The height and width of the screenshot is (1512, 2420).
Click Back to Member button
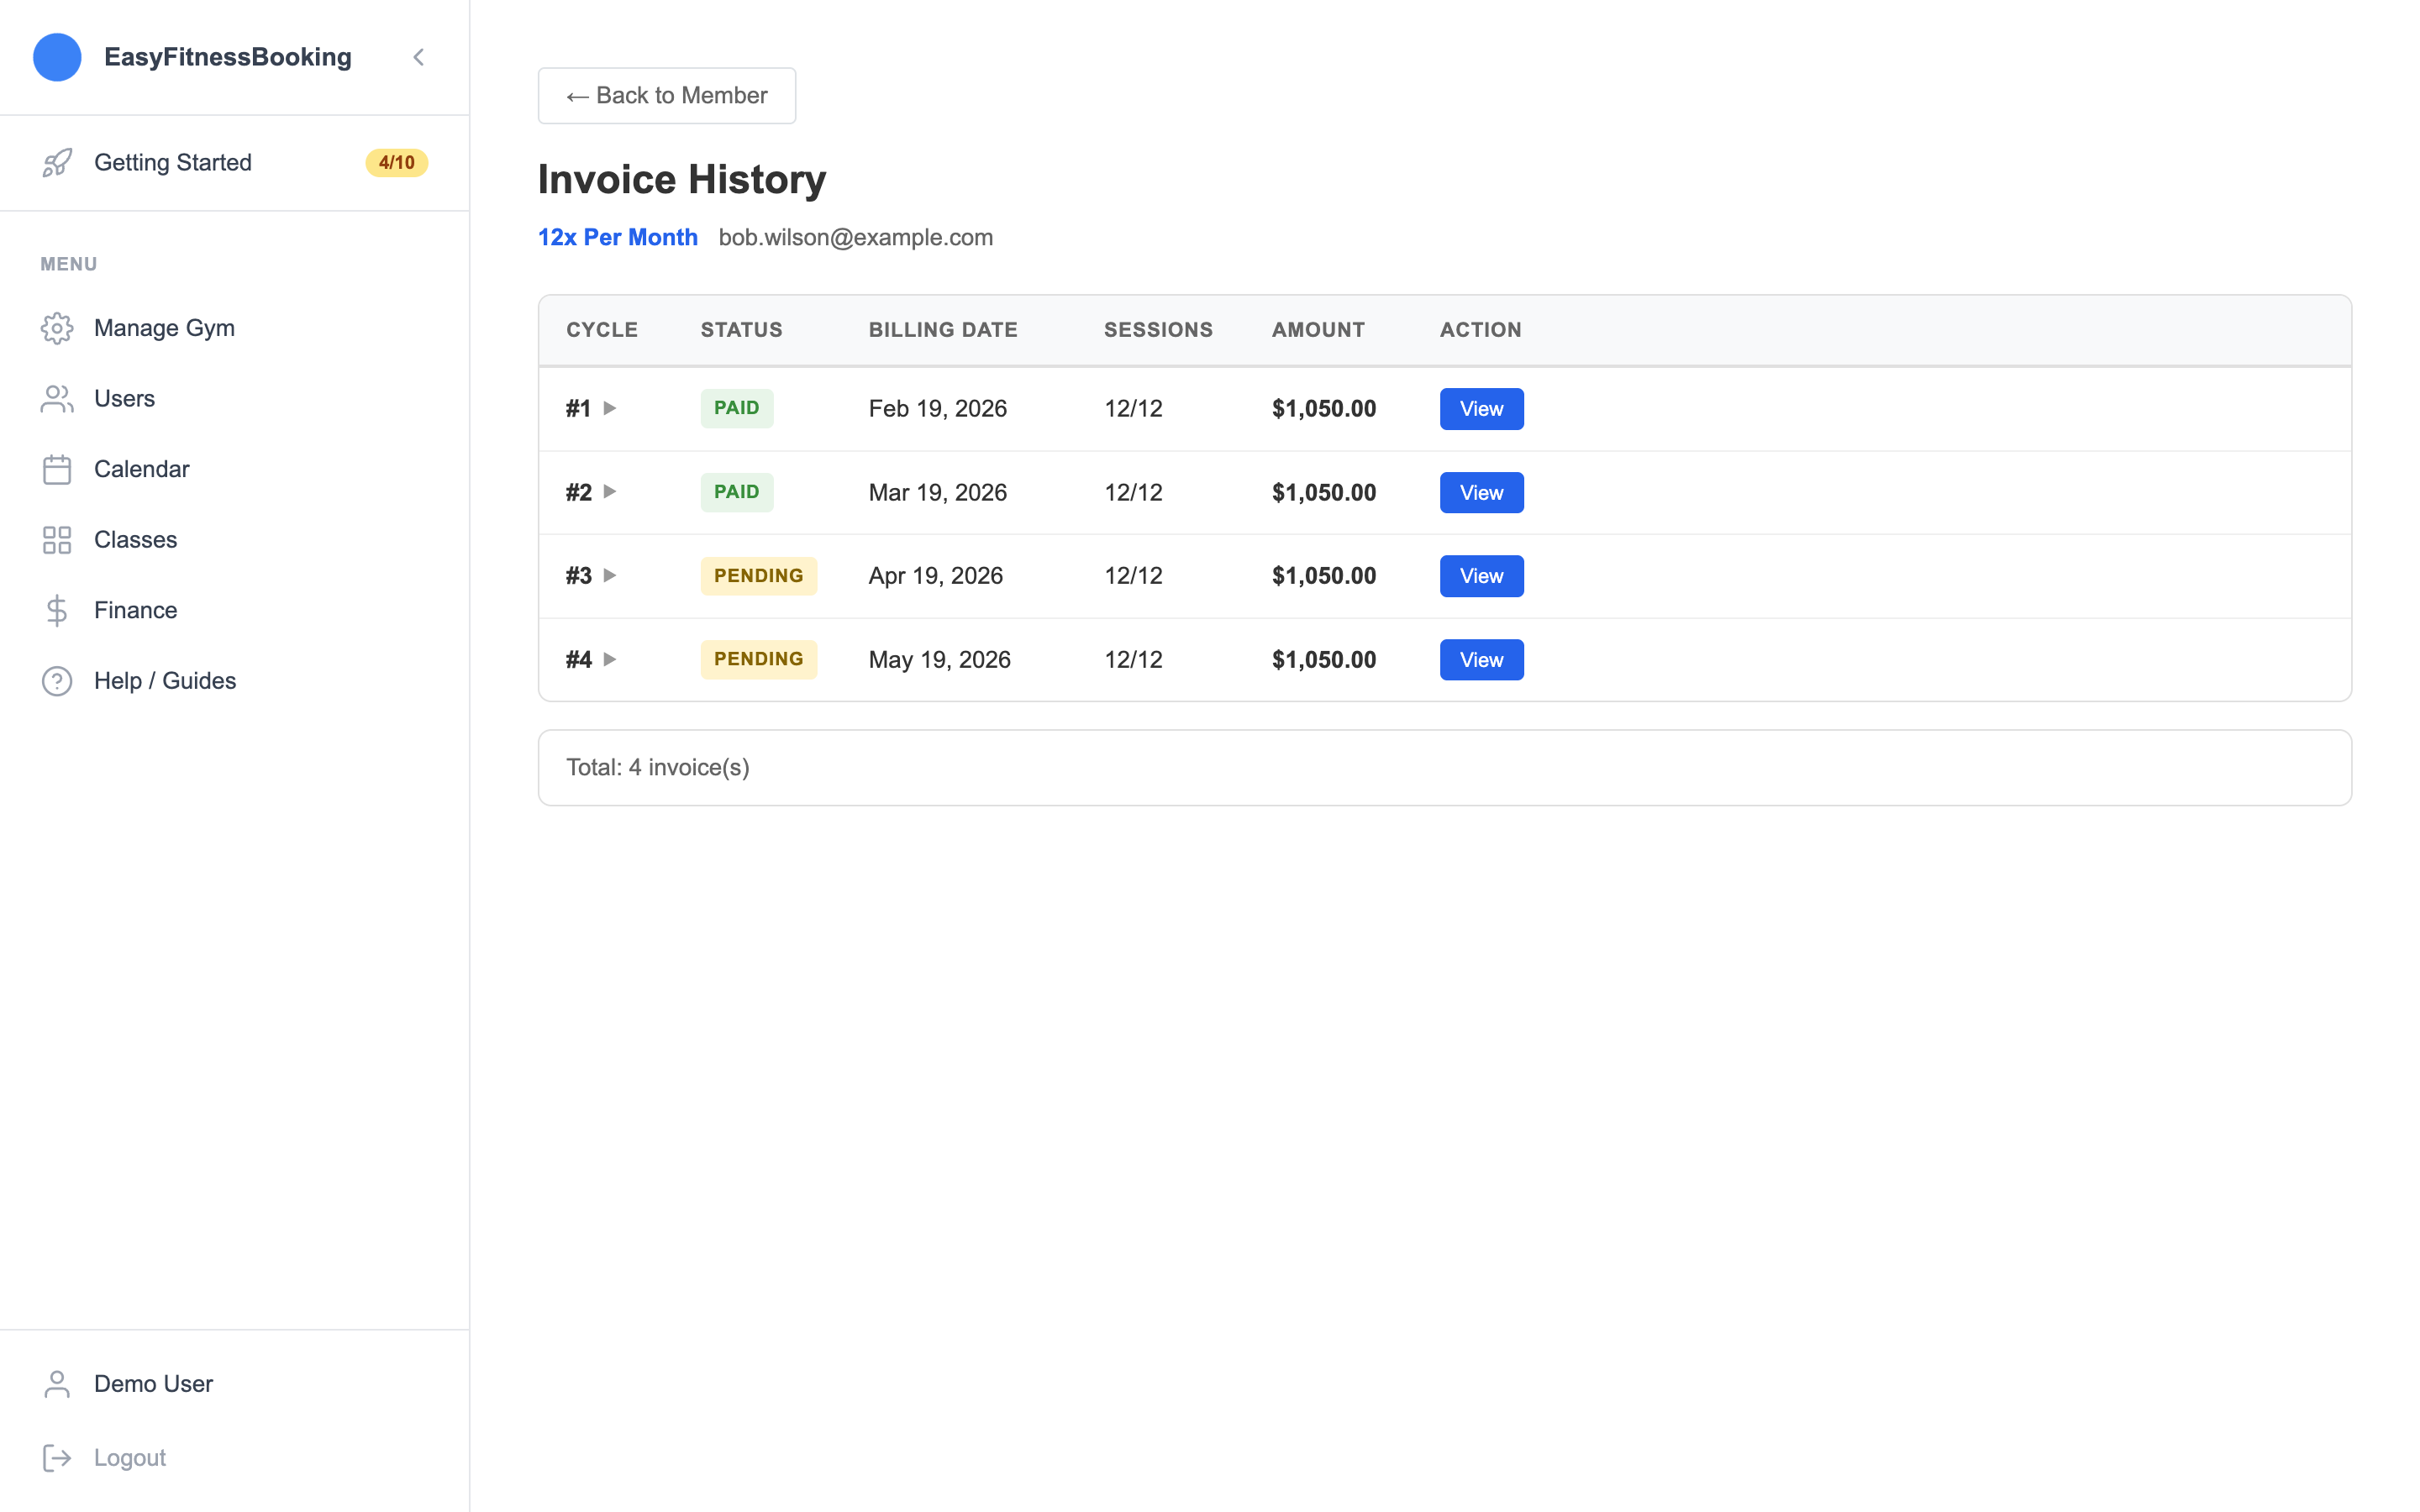666,95
